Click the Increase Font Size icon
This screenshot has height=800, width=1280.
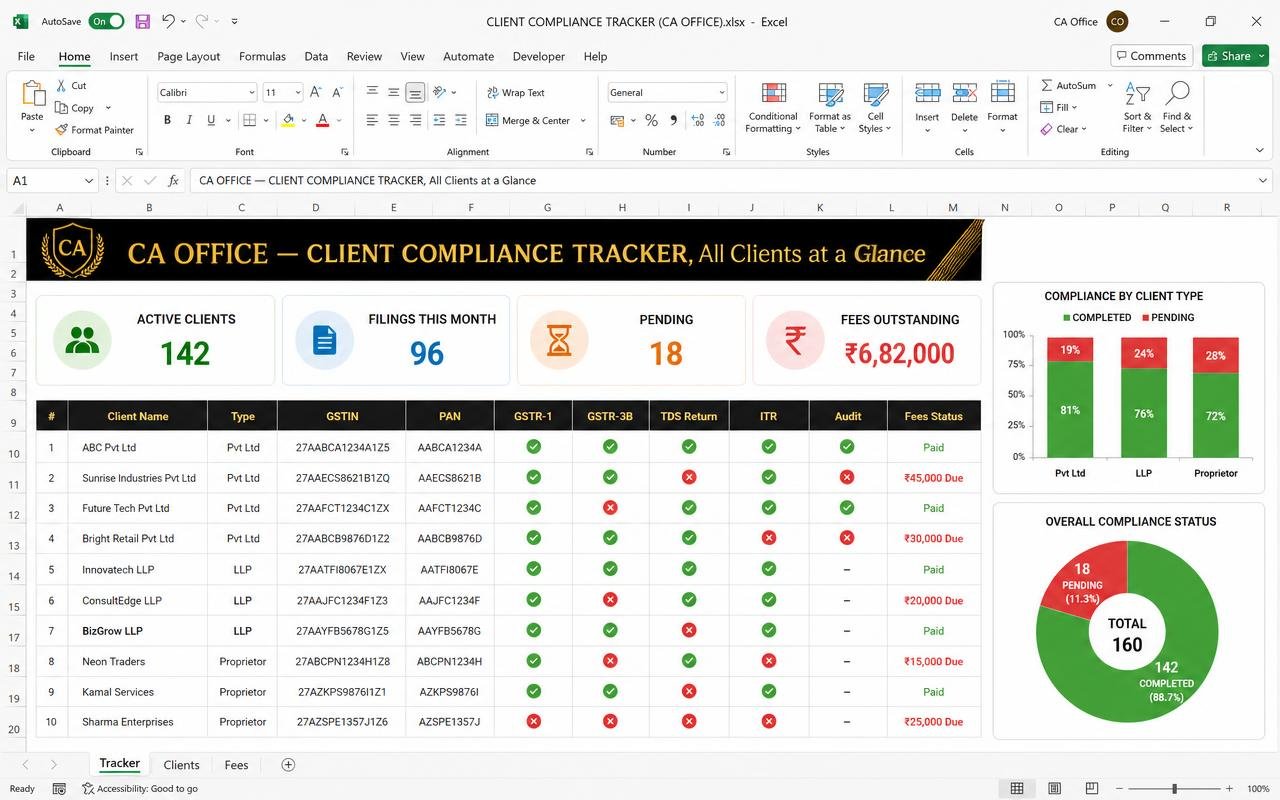[x=316, y=92]
